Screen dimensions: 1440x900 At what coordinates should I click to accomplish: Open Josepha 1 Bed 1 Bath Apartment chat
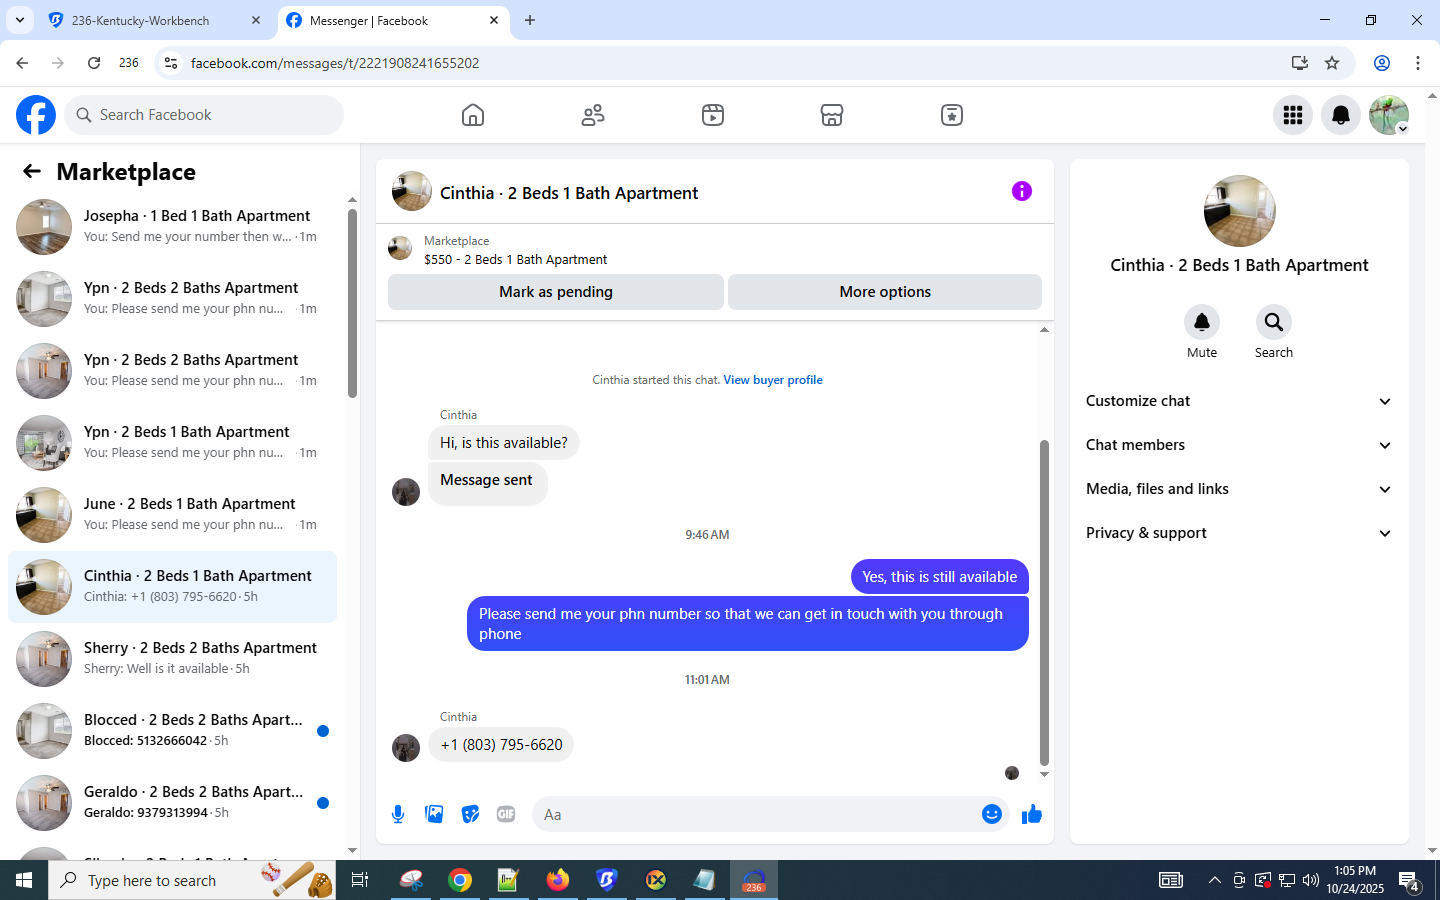click(x=172, y=227)
